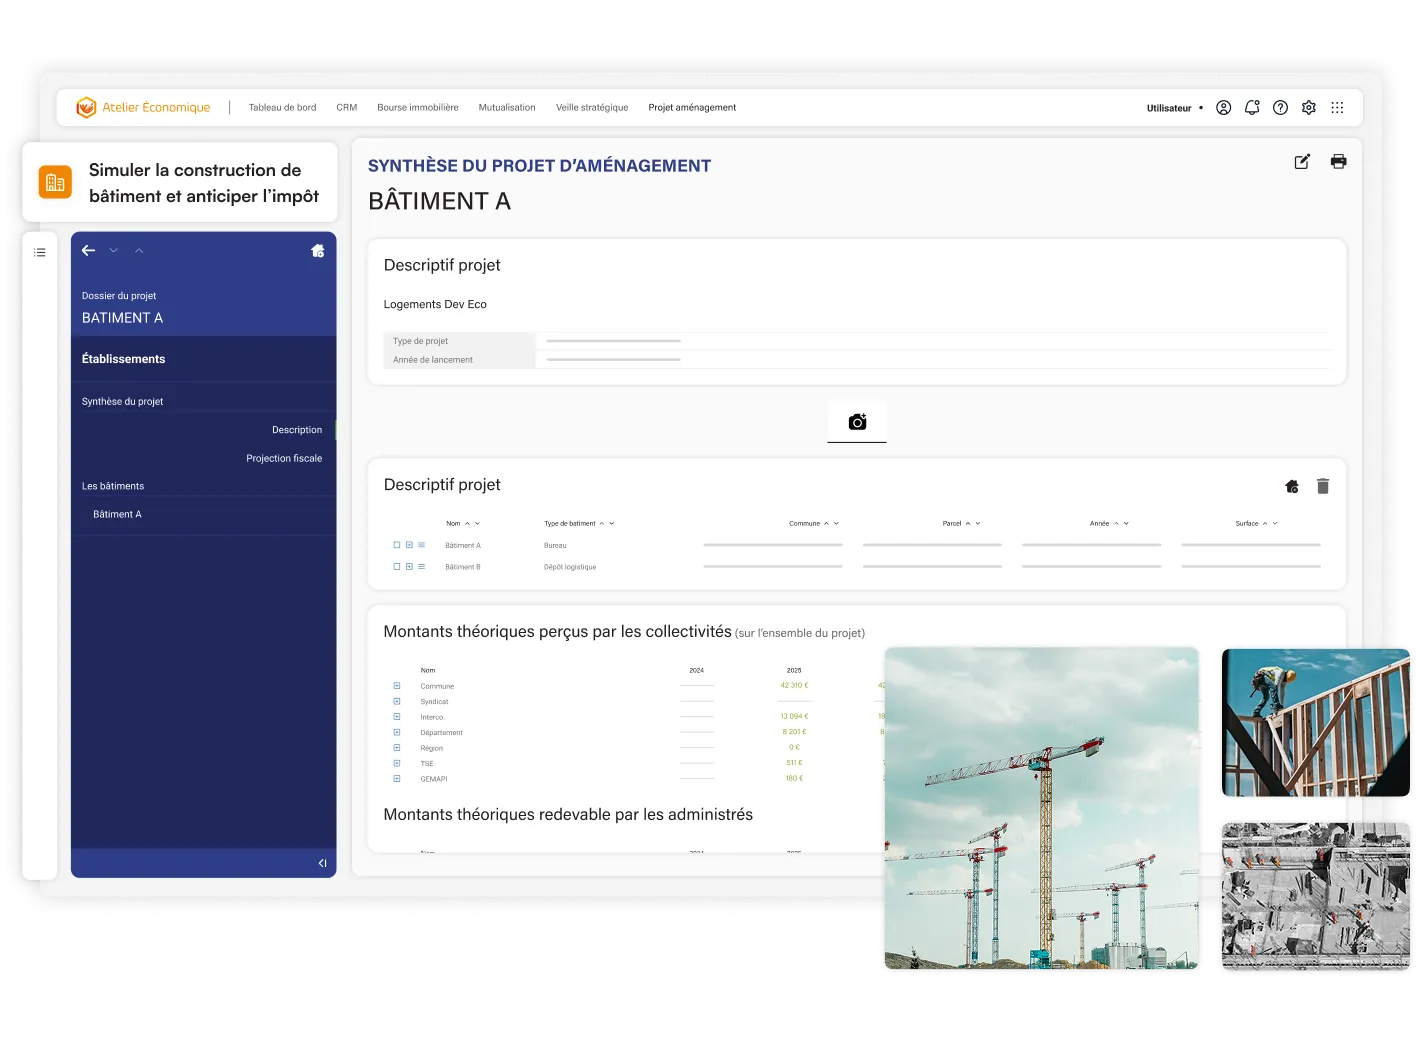Viewport: 1416px width, 1045px height.
Task: Expand the Commune row
Action: (397, 686)
